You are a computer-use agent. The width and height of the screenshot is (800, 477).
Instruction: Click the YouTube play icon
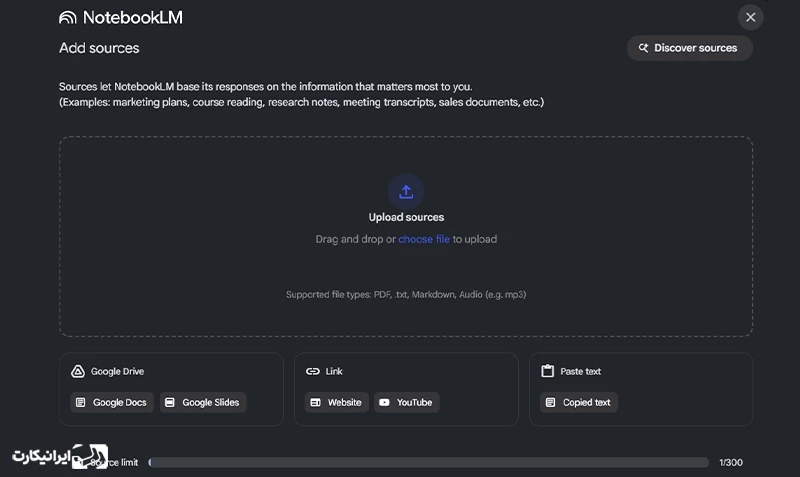click(x=384, y=403)
